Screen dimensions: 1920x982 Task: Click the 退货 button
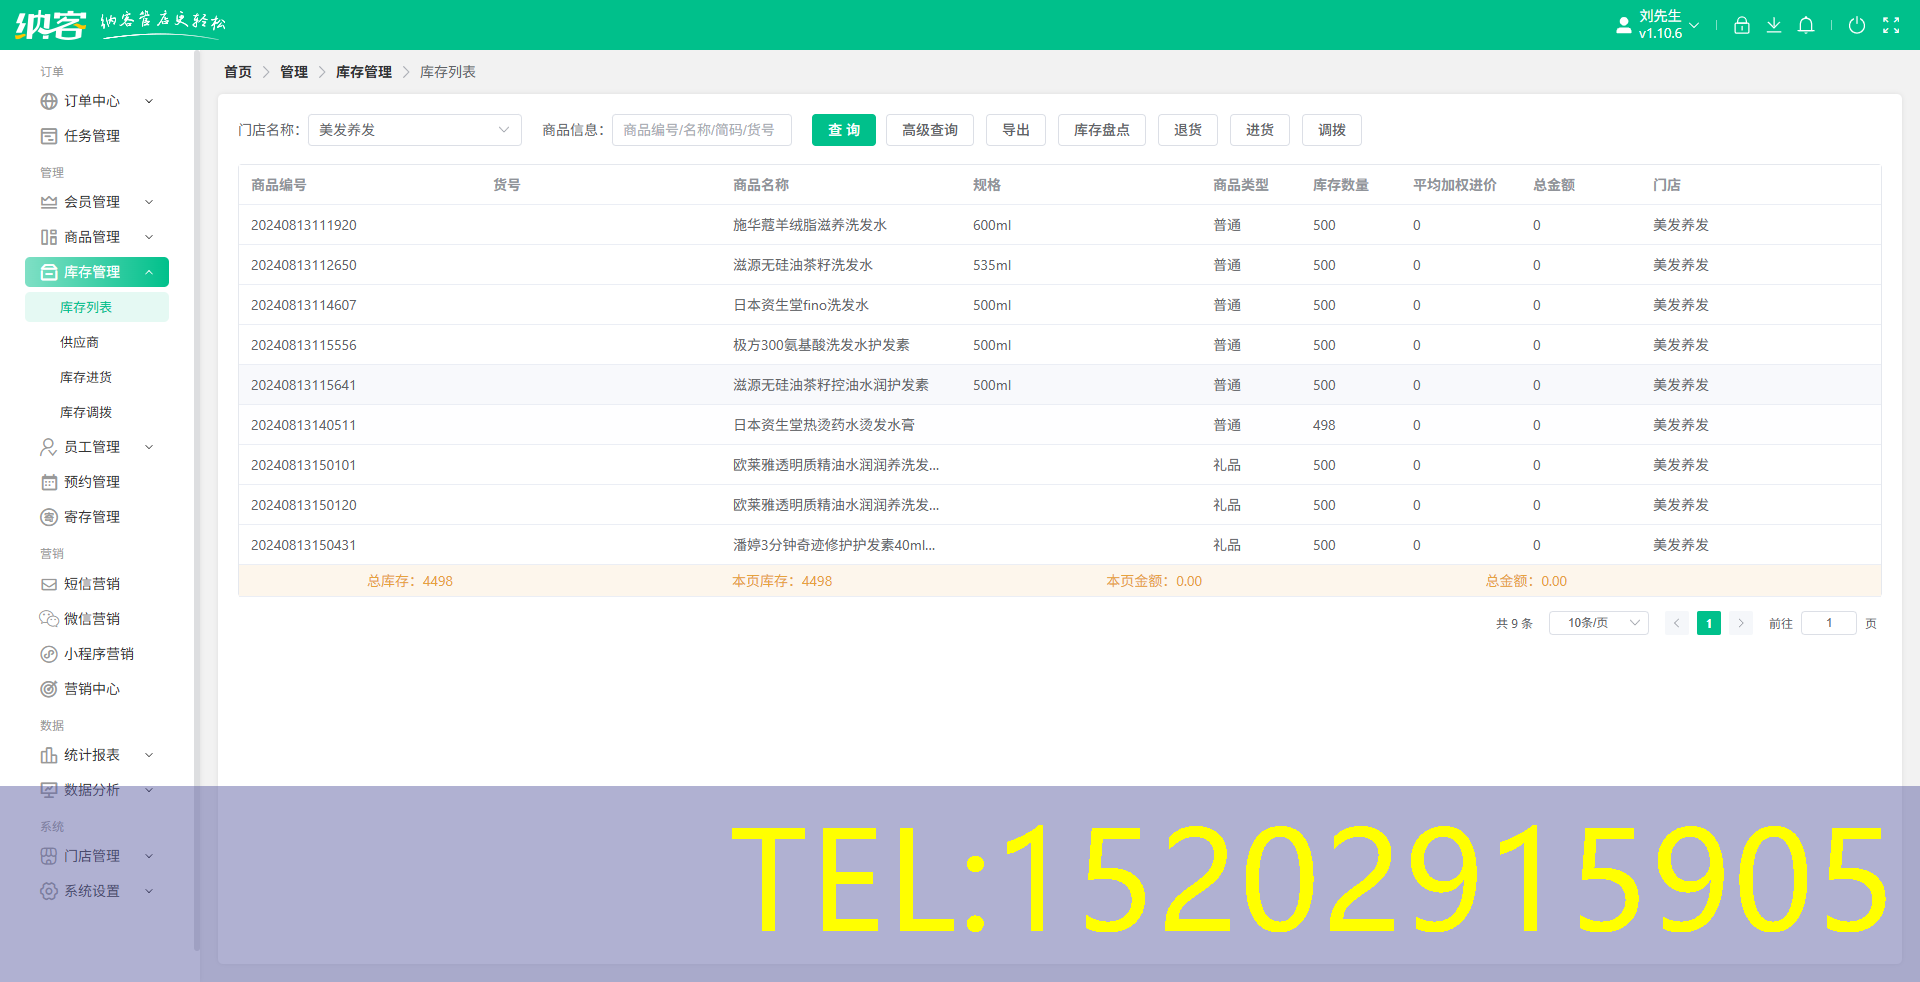1188,130
